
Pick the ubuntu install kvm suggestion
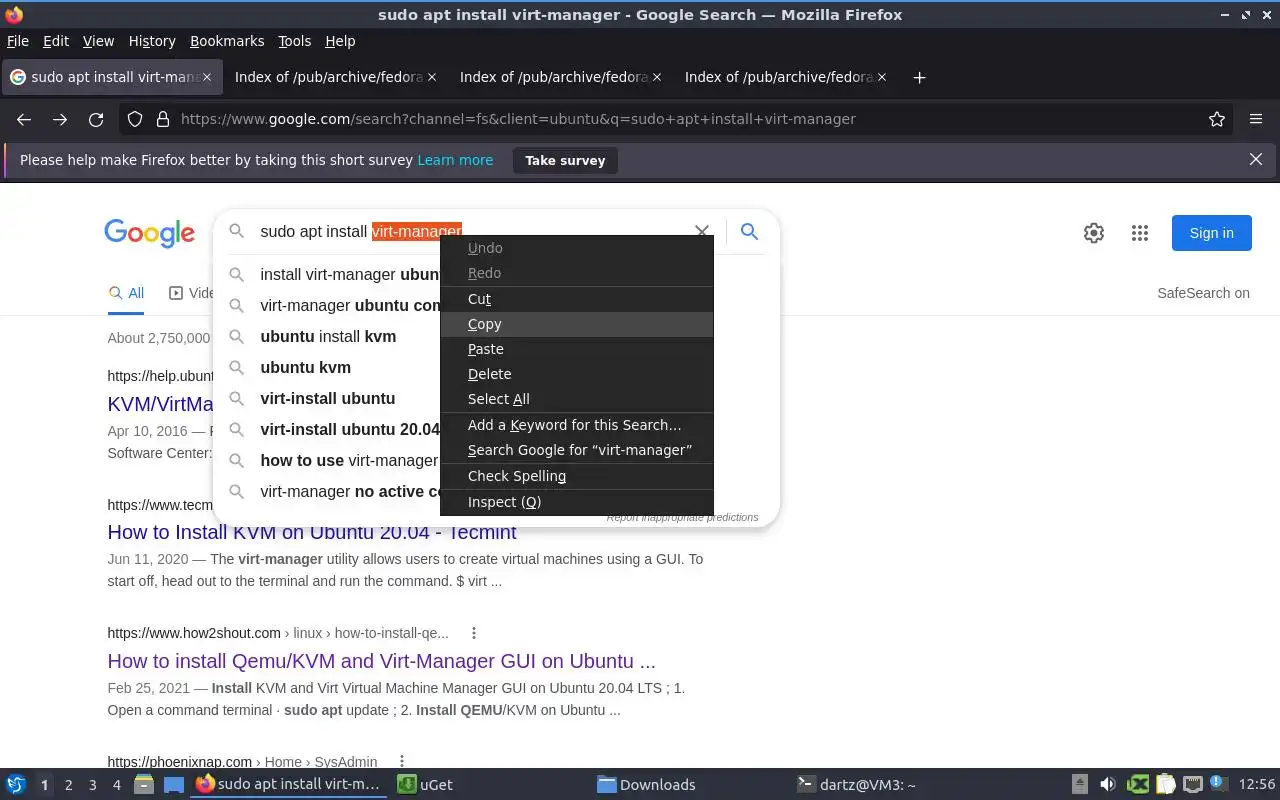(x=328, y=336)
